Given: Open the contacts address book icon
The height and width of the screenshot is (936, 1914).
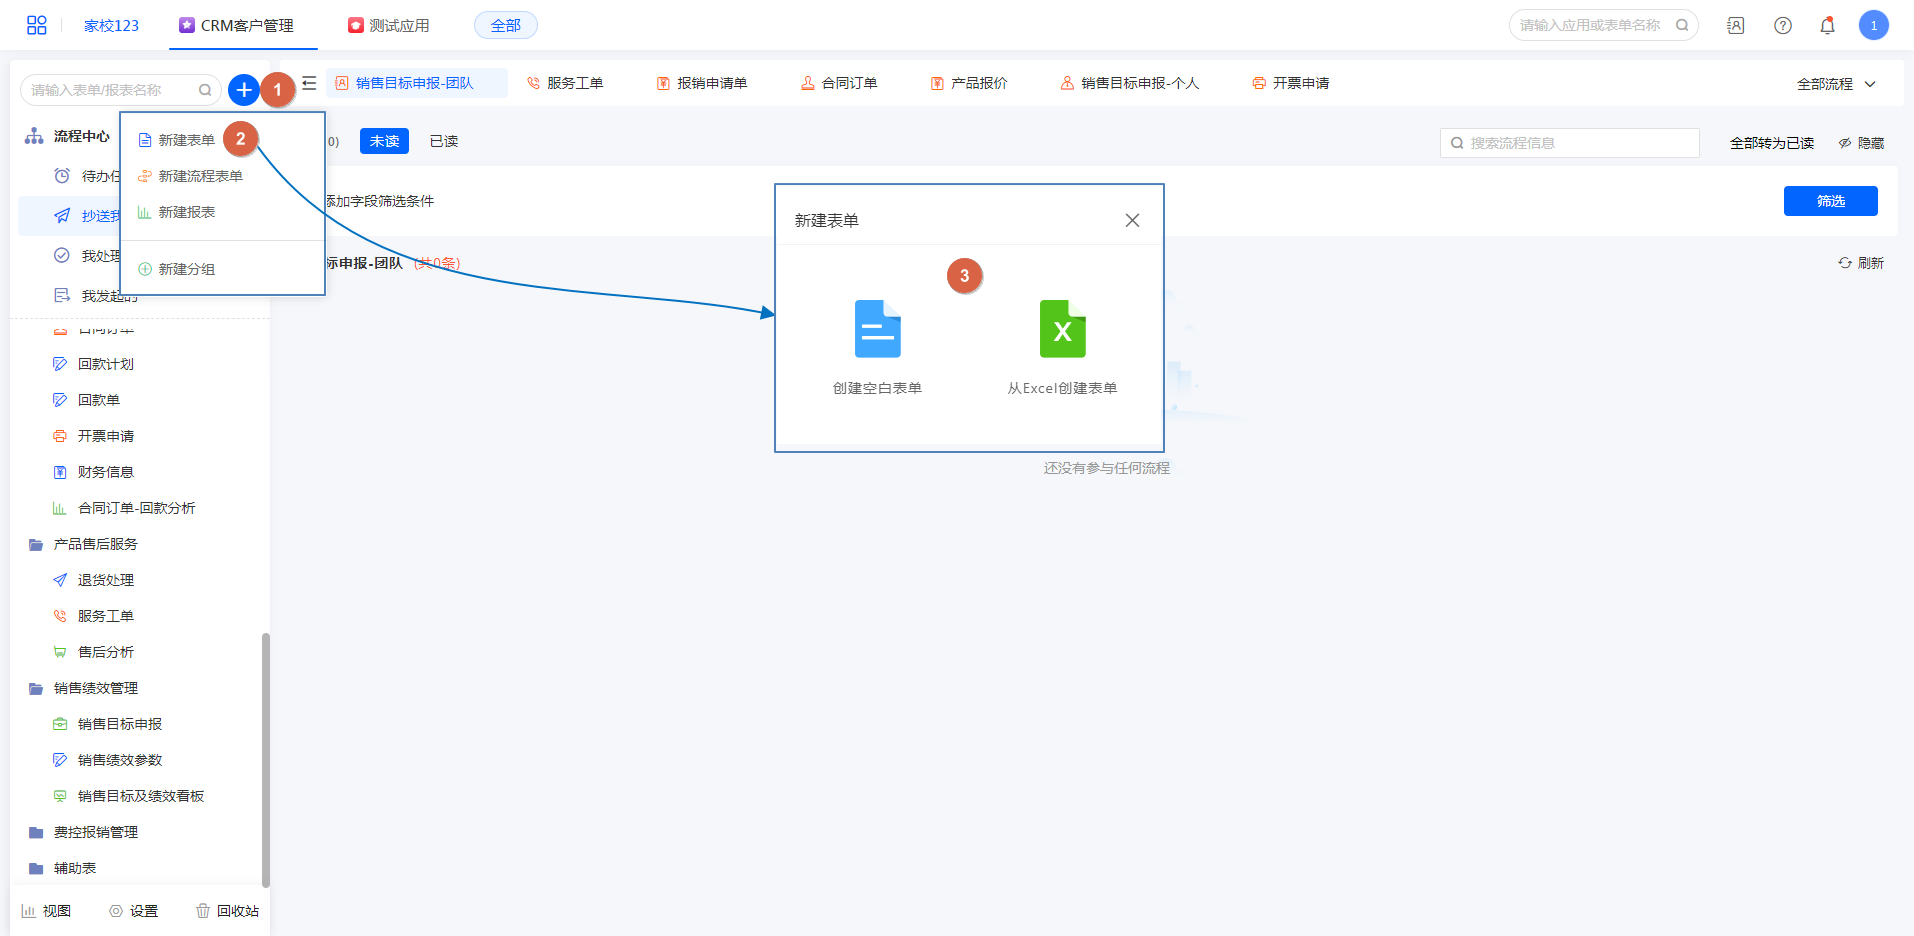Looking at the screenshot, I should coord(1735,26).
